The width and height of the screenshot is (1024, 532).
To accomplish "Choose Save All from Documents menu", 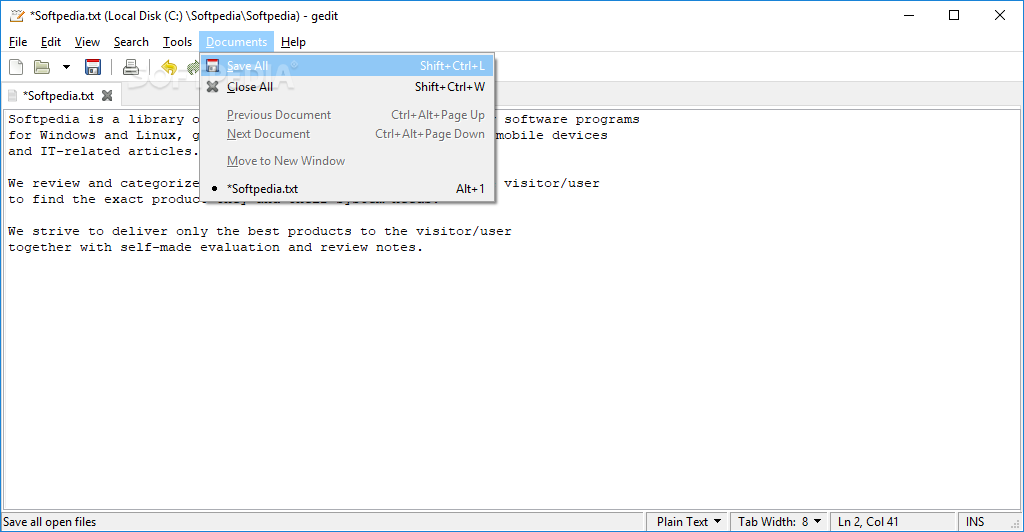I will click(347, 66).
